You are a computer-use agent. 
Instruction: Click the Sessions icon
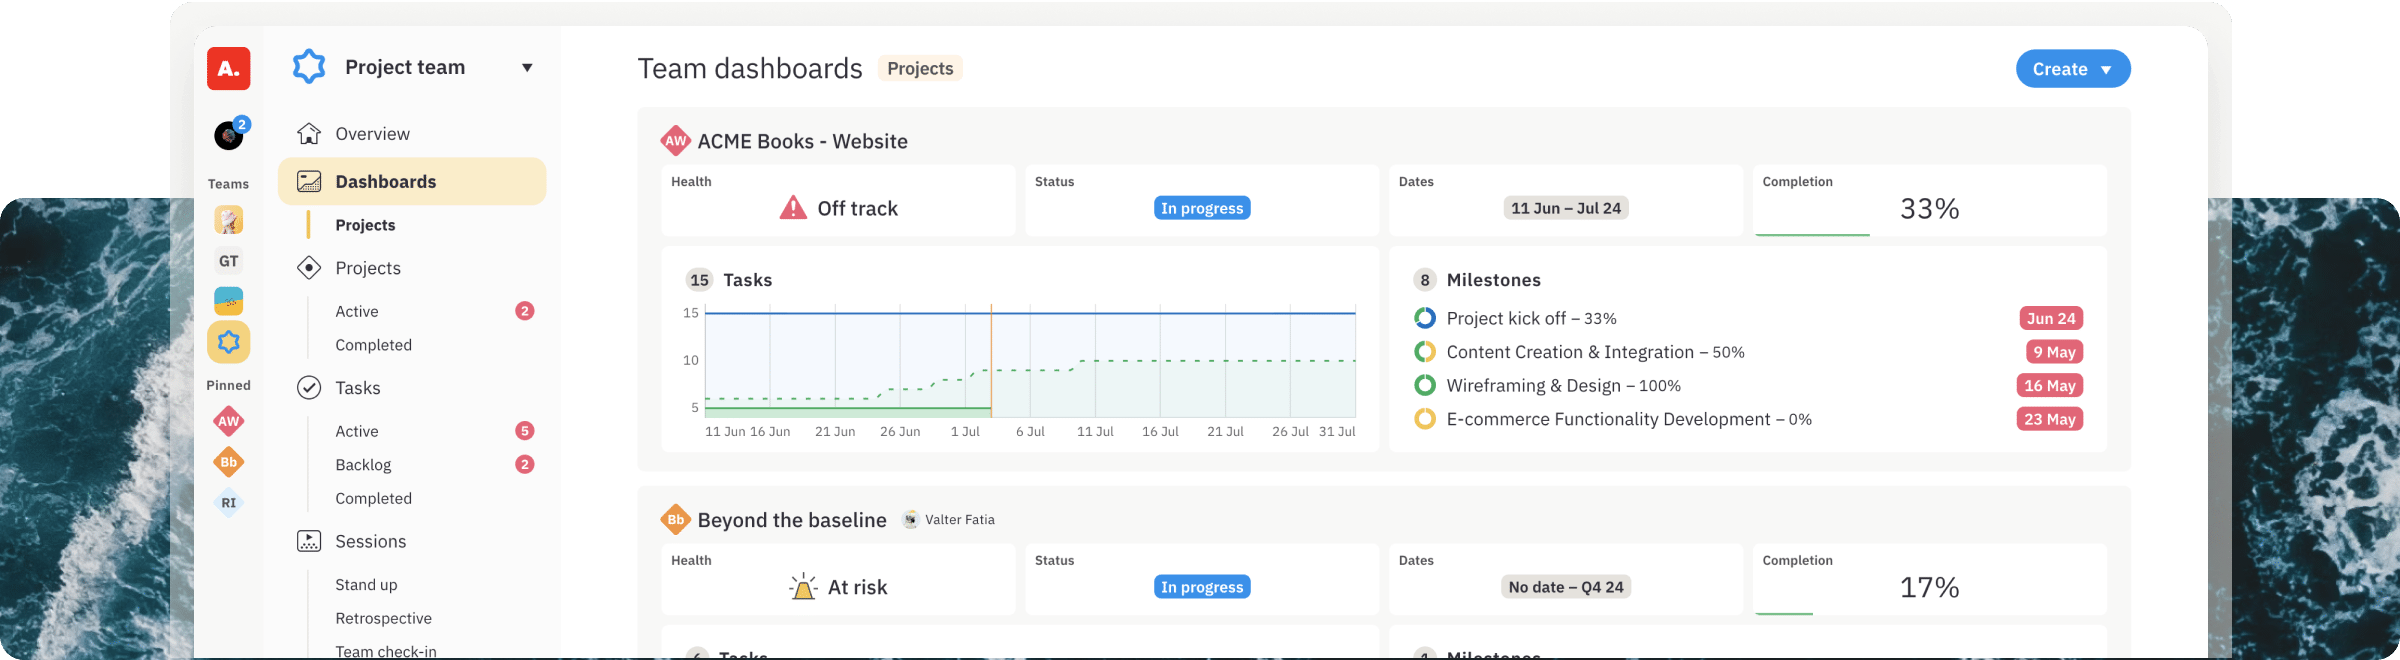pos(309,541)
